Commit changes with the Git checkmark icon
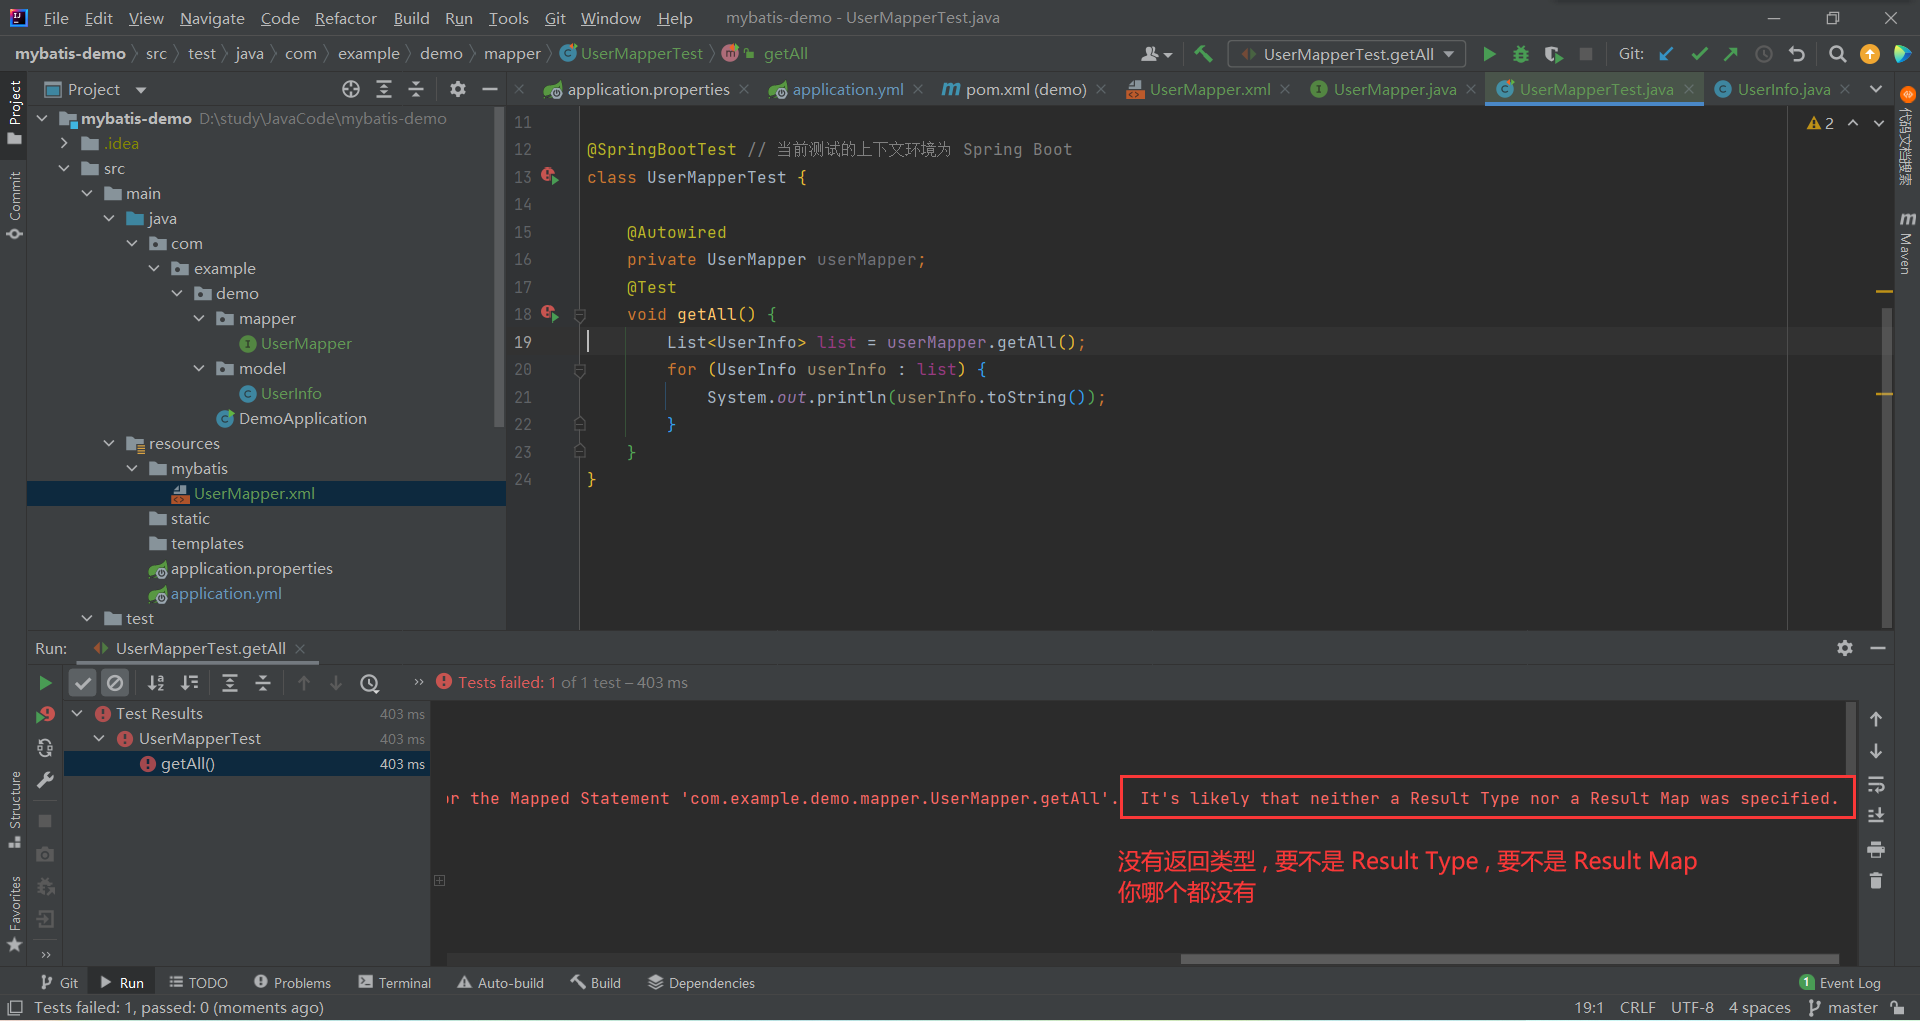This screenshot has width=1920, height=1021. (x=1699, y=54)
